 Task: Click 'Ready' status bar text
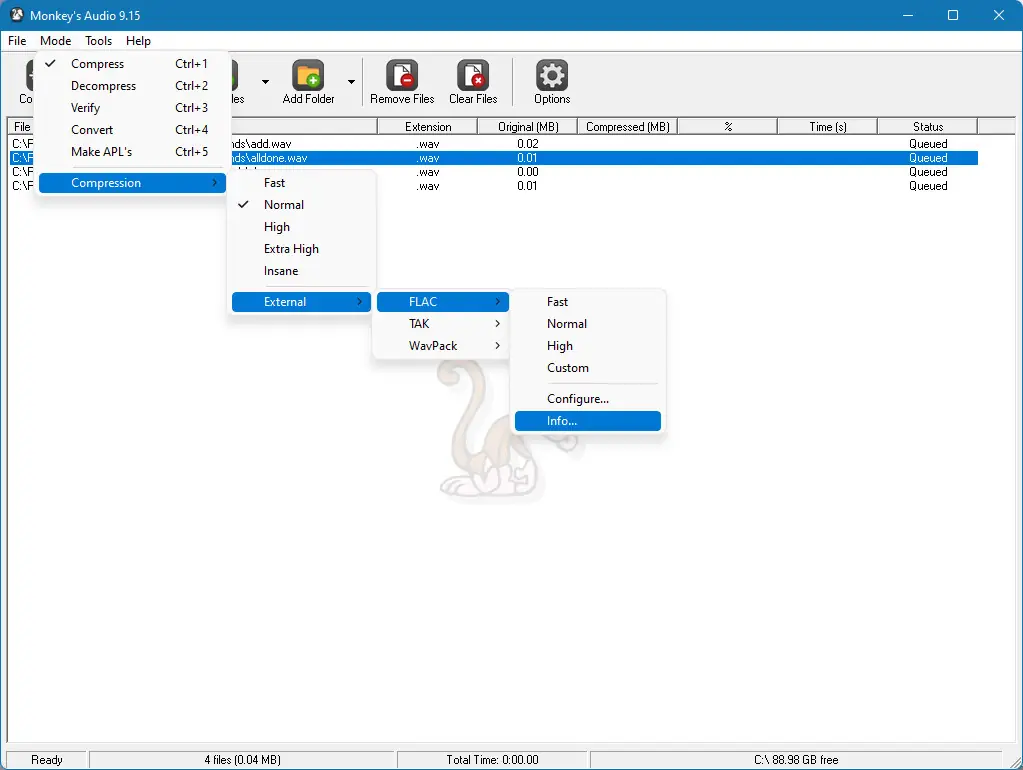click(46, 760)
